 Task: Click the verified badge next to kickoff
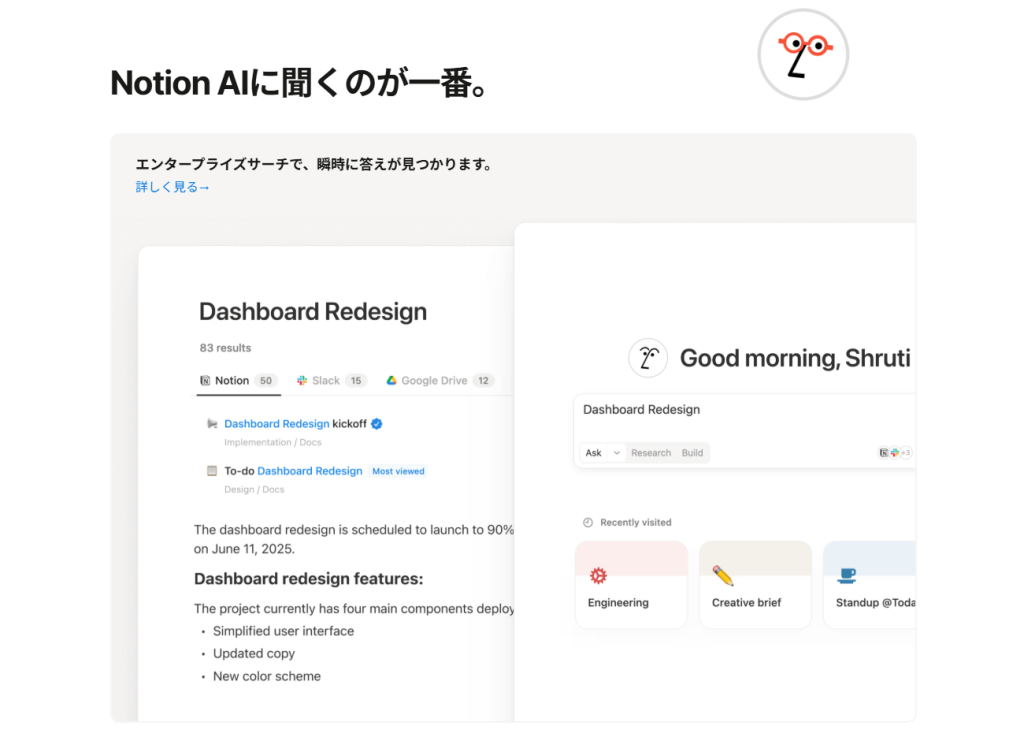(x=377, y=423)
